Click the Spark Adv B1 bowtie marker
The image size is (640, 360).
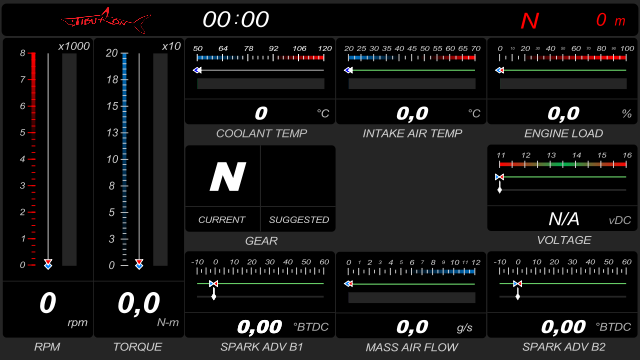(213, 284)
